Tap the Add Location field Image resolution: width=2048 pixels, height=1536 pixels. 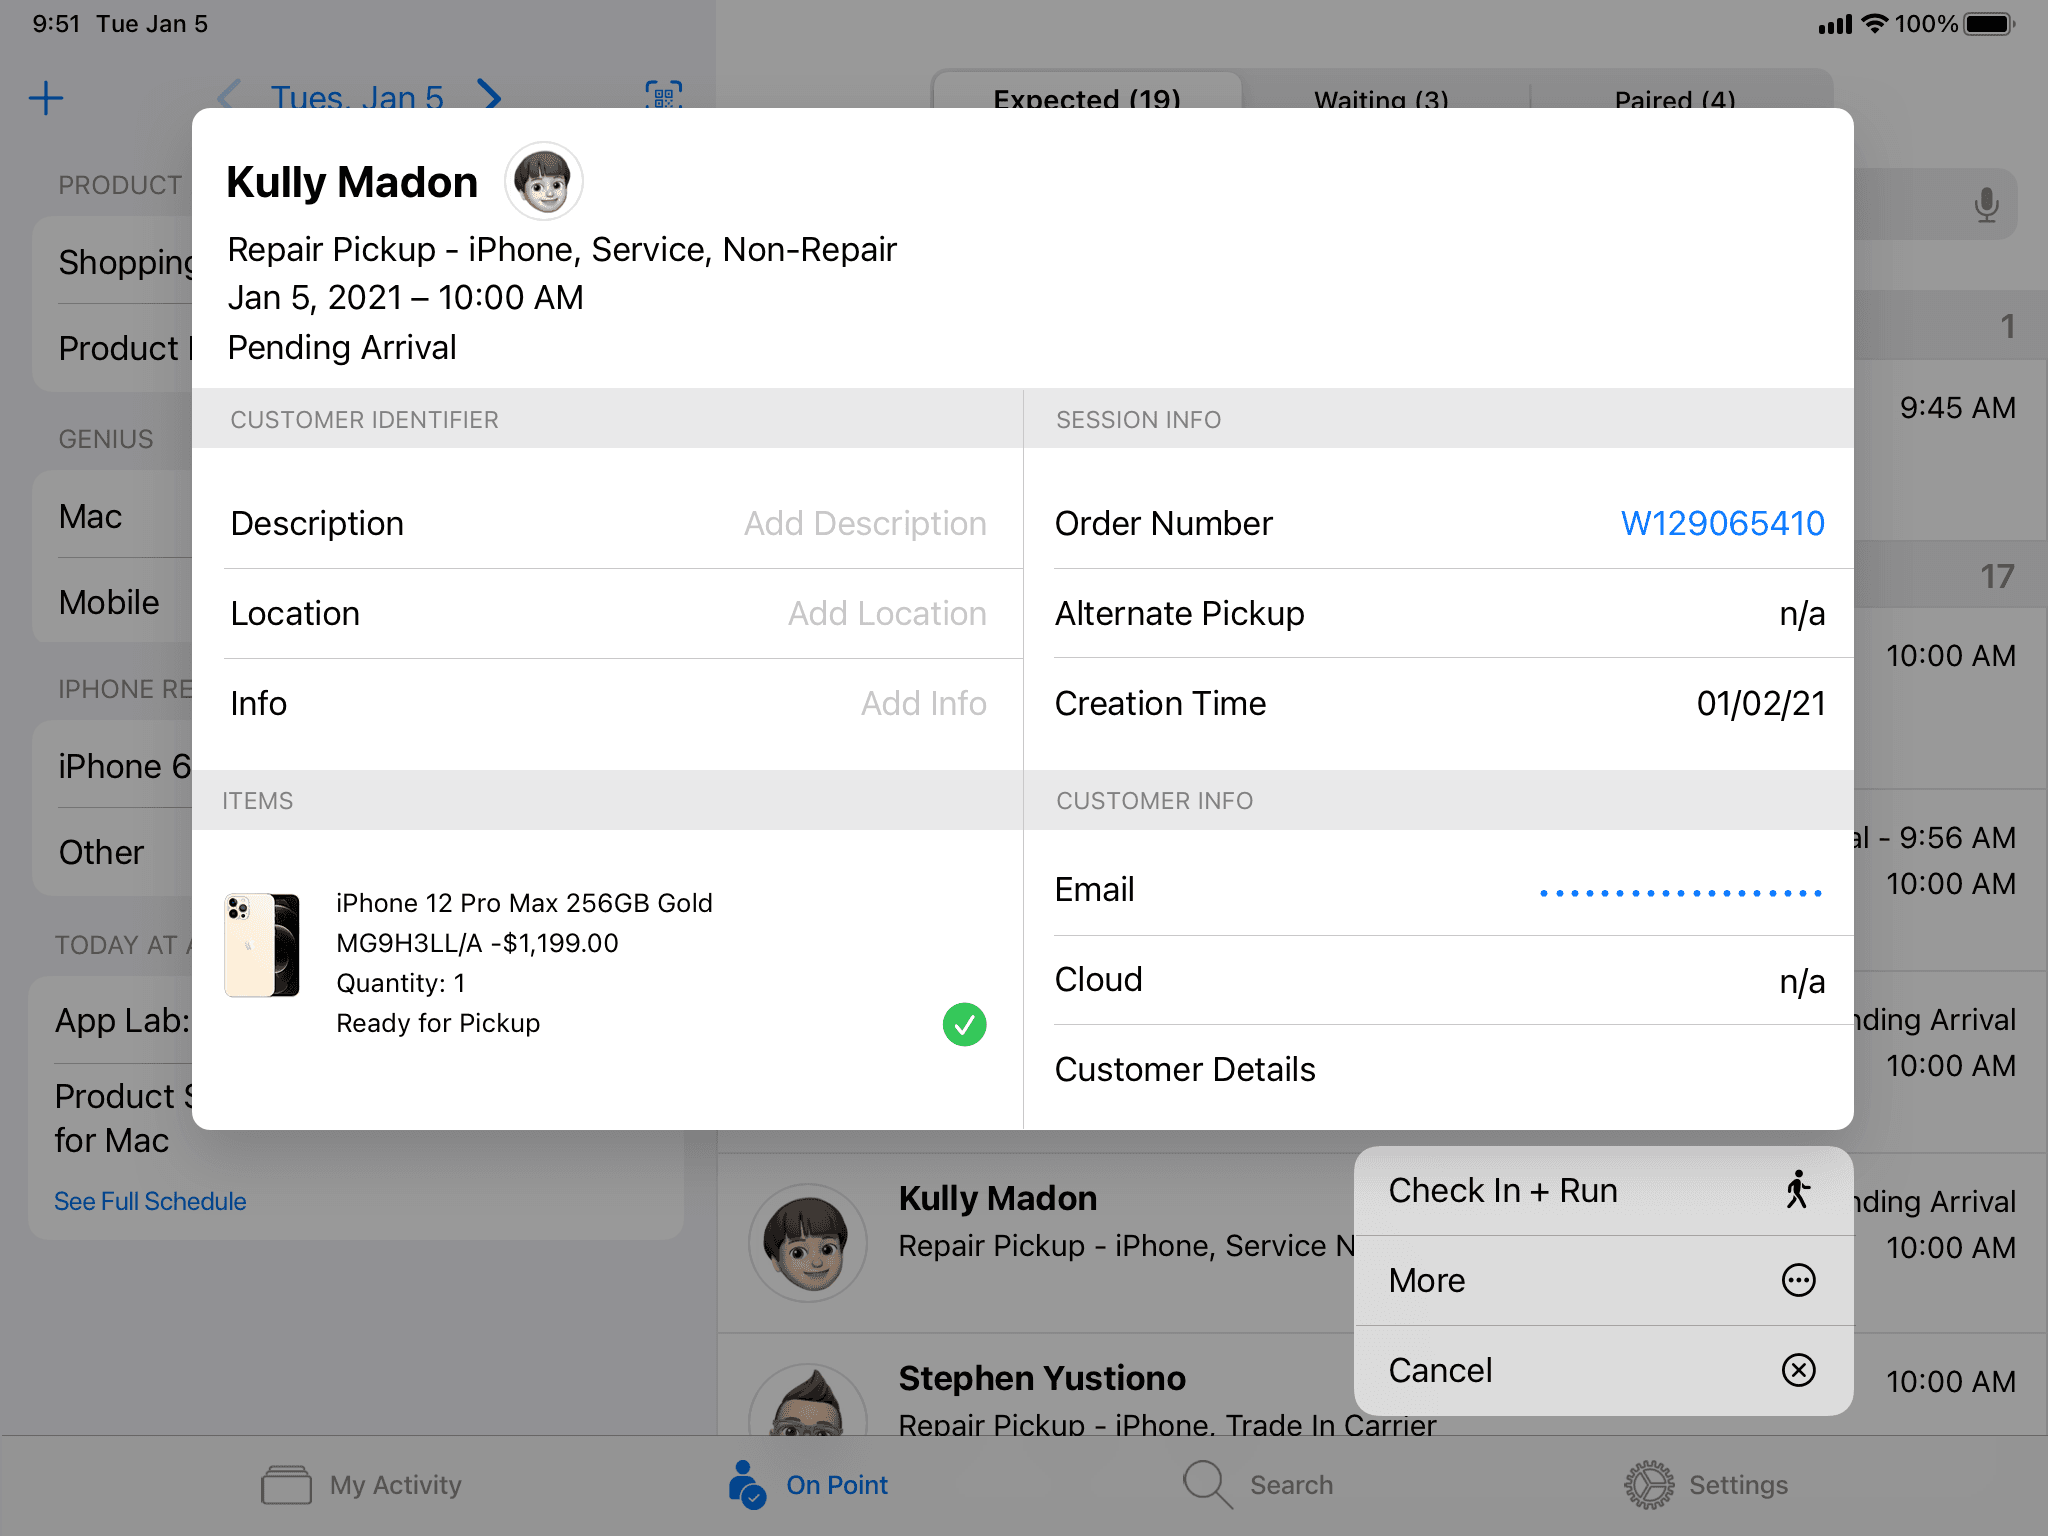(886, 613)
